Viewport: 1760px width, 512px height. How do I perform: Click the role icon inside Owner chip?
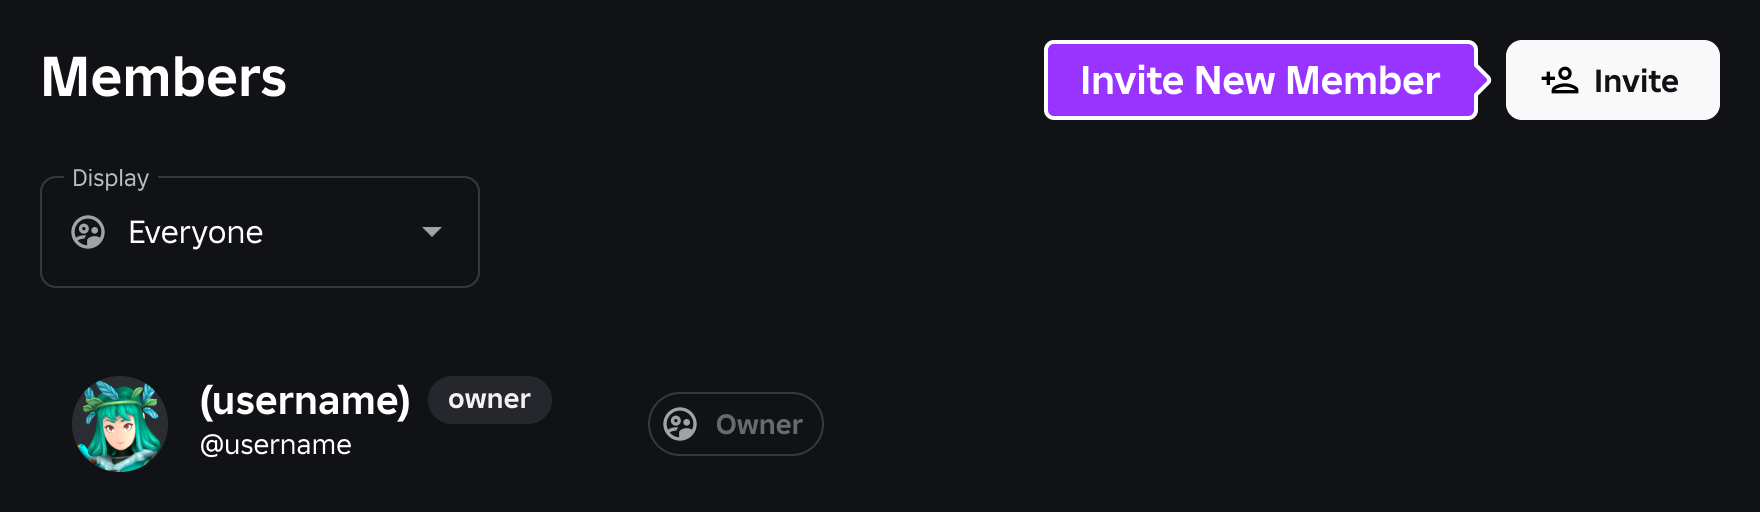[680, 424]
